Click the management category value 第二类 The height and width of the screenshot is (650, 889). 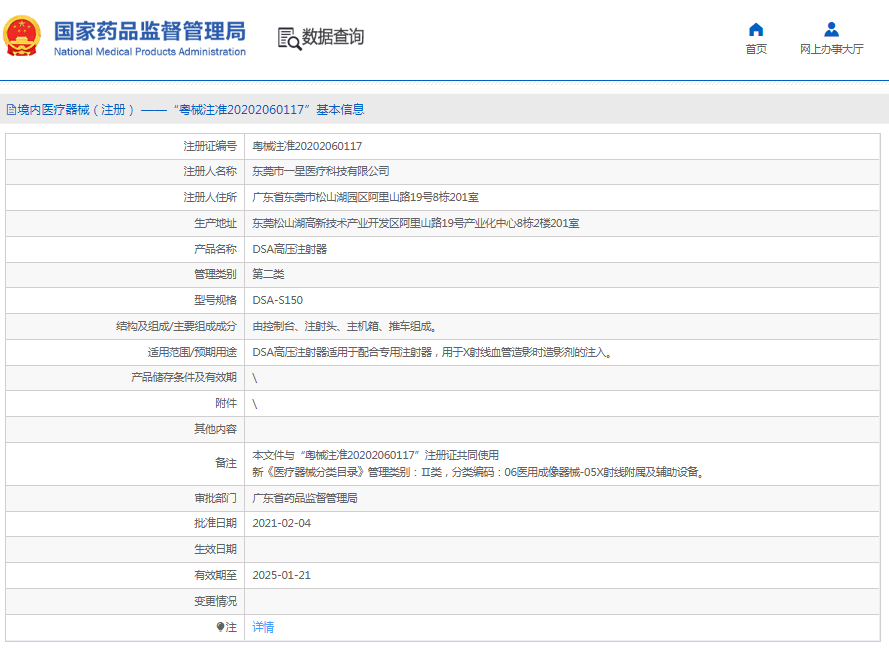pyautogui.click(x=268, y=274)
